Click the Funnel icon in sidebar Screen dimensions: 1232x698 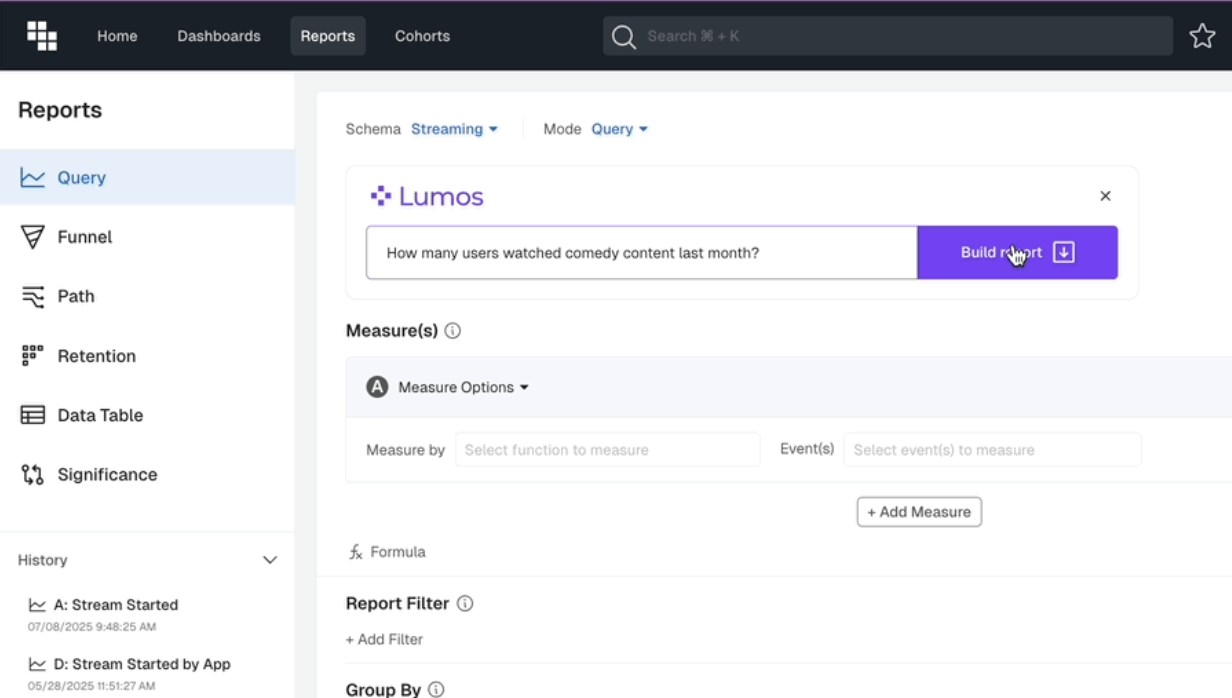tap(33, 237)
